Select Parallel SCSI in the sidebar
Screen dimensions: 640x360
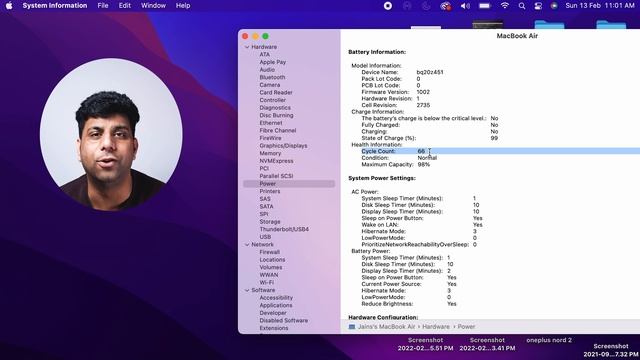point(276,176)
